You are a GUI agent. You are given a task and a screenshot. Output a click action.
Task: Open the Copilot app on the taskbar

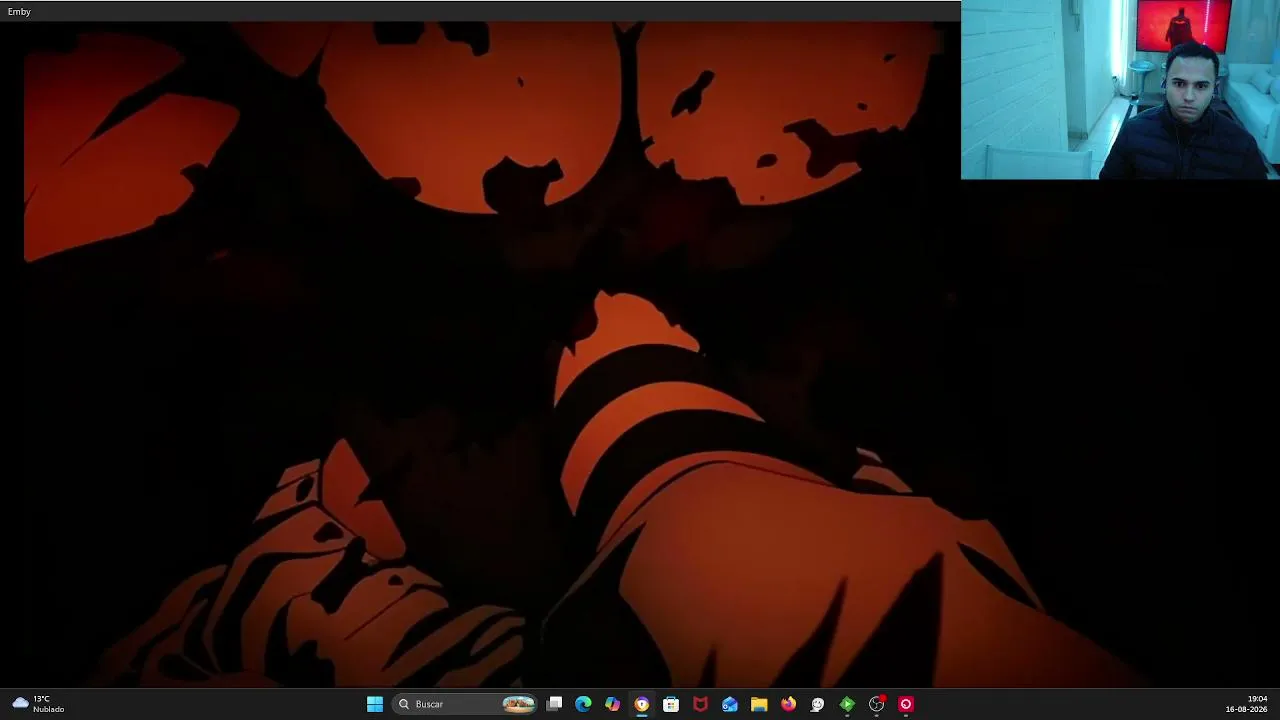[x=613, y=704]
